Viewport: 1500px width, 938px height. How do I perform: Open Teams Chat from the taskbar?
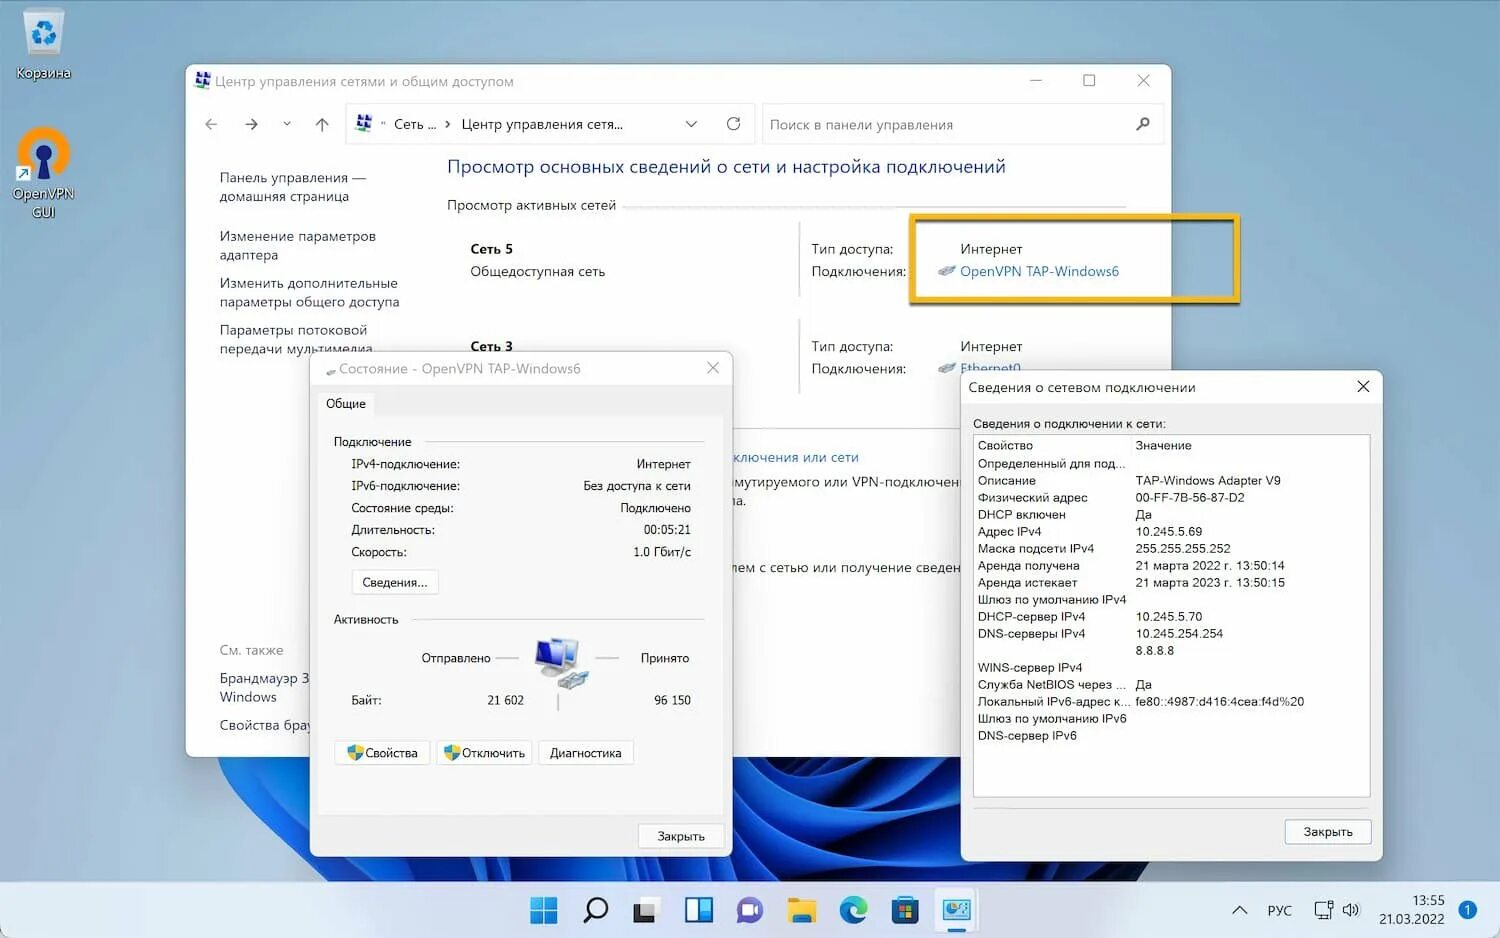pos(749,910)
